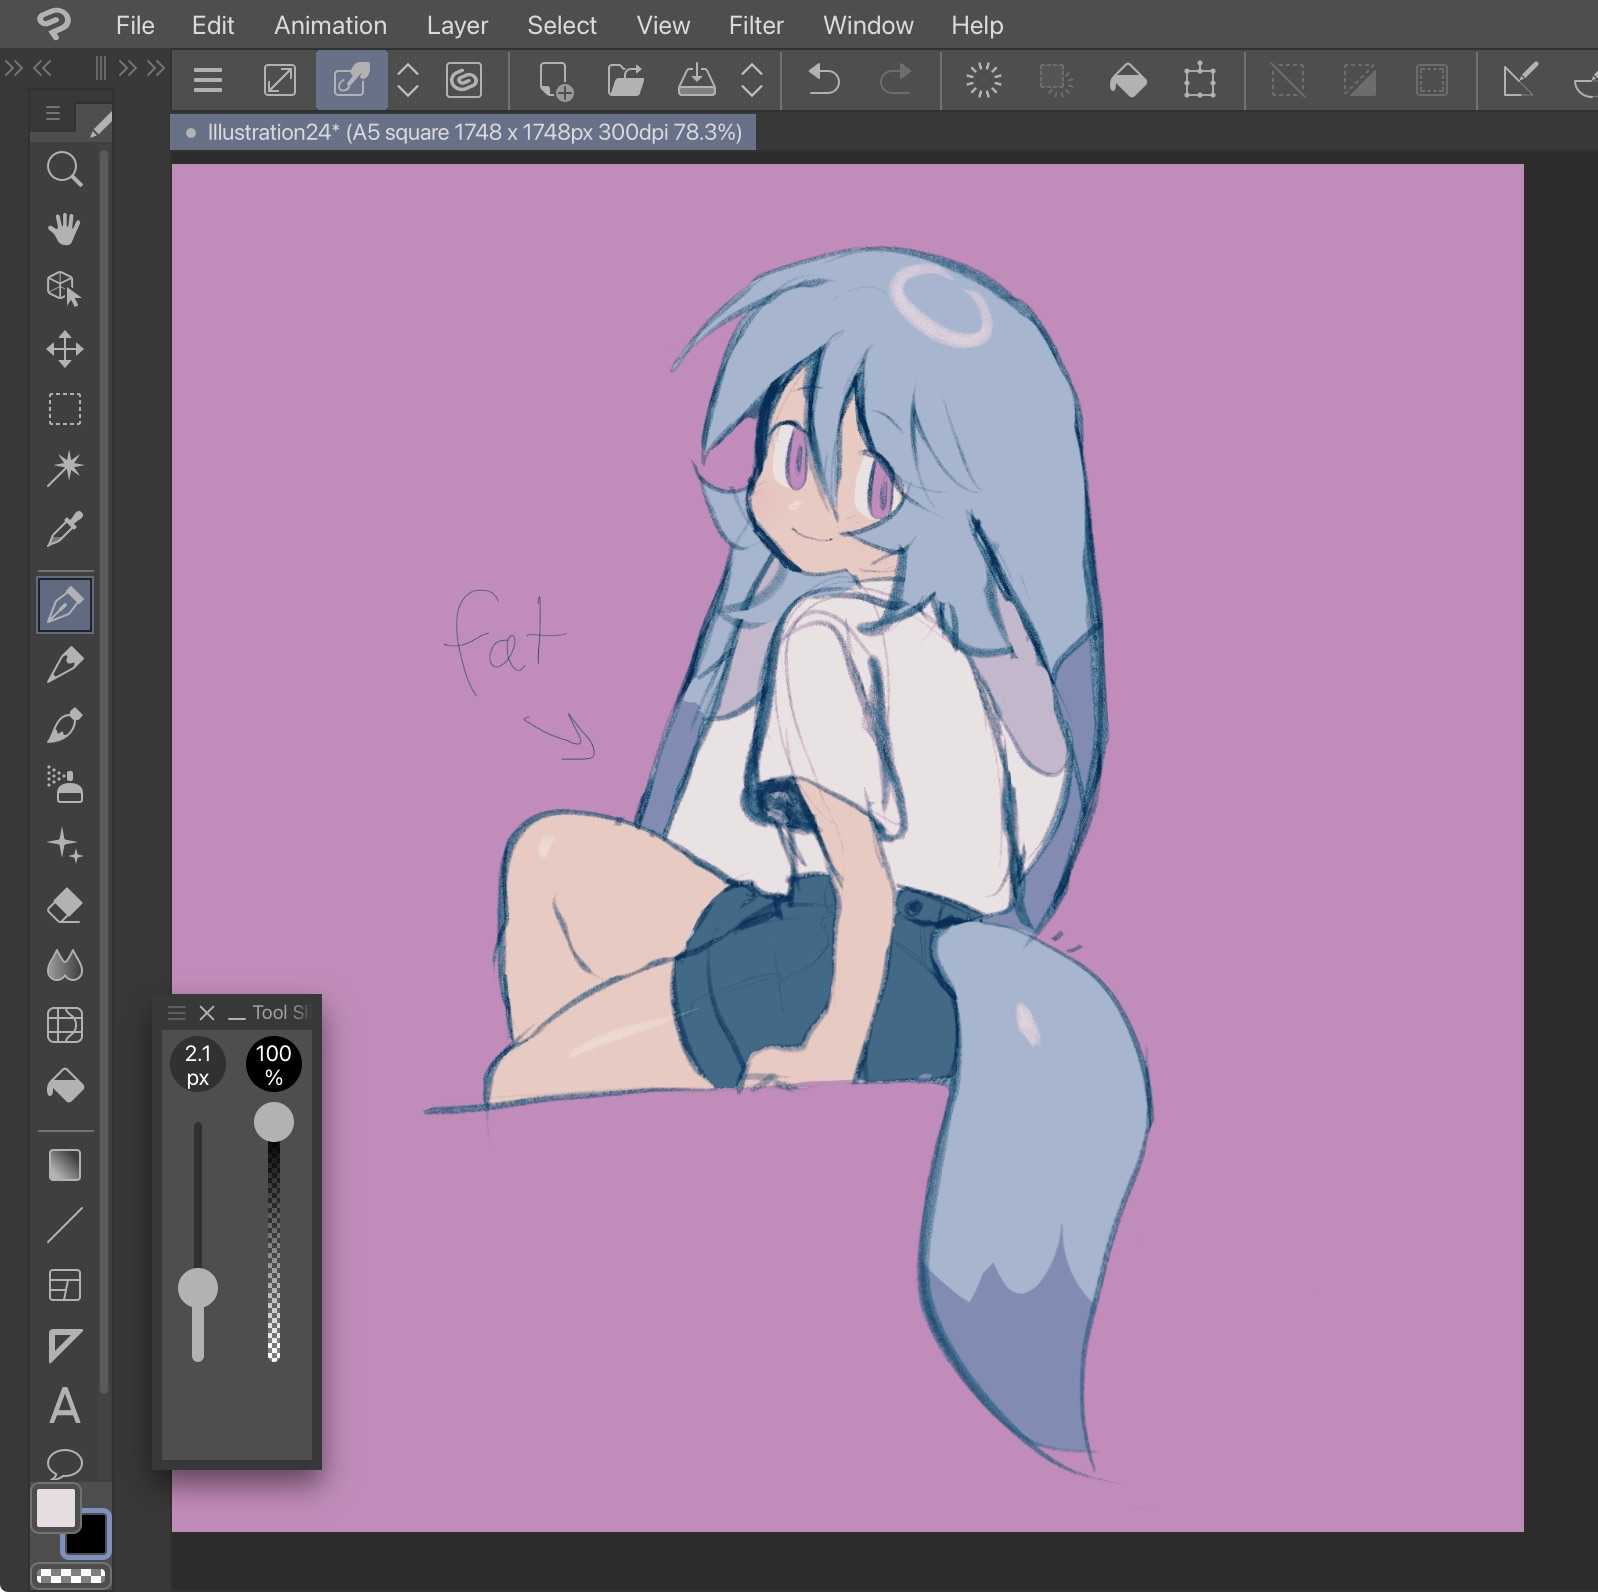Select the Auto select magic wand tool
Viewport: 1598px width, 1592px height.
tap(64, 468)
